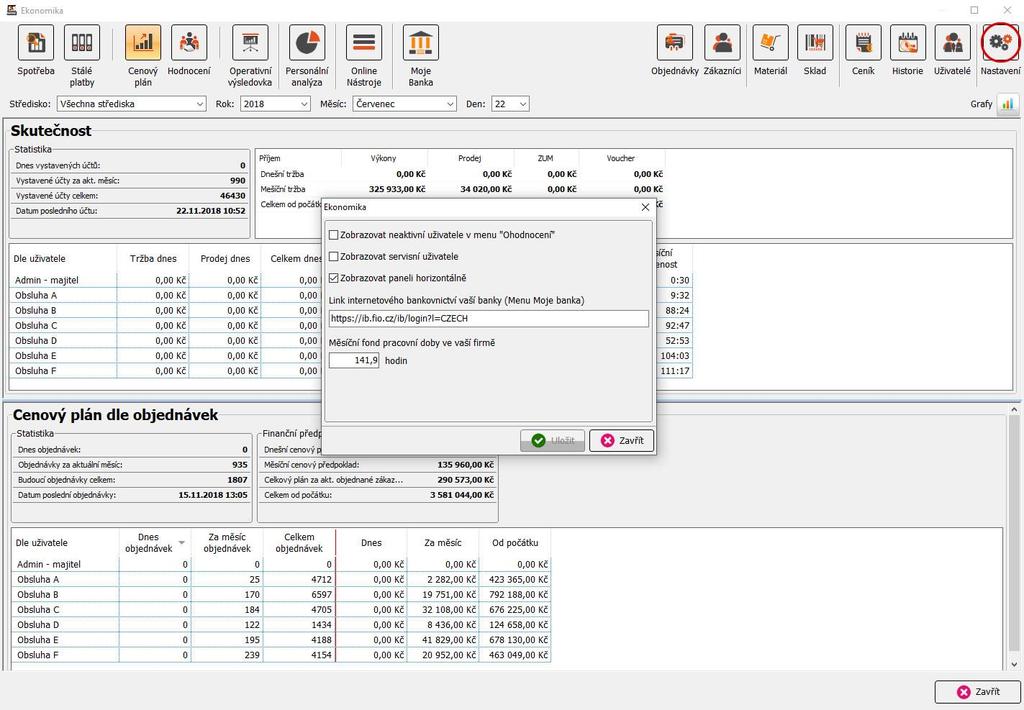Image resolution: width=1024 pixels, height=710 pixels.
Task: Select the Cenový plán toolbar icon
Action: (x=143, y=43)
